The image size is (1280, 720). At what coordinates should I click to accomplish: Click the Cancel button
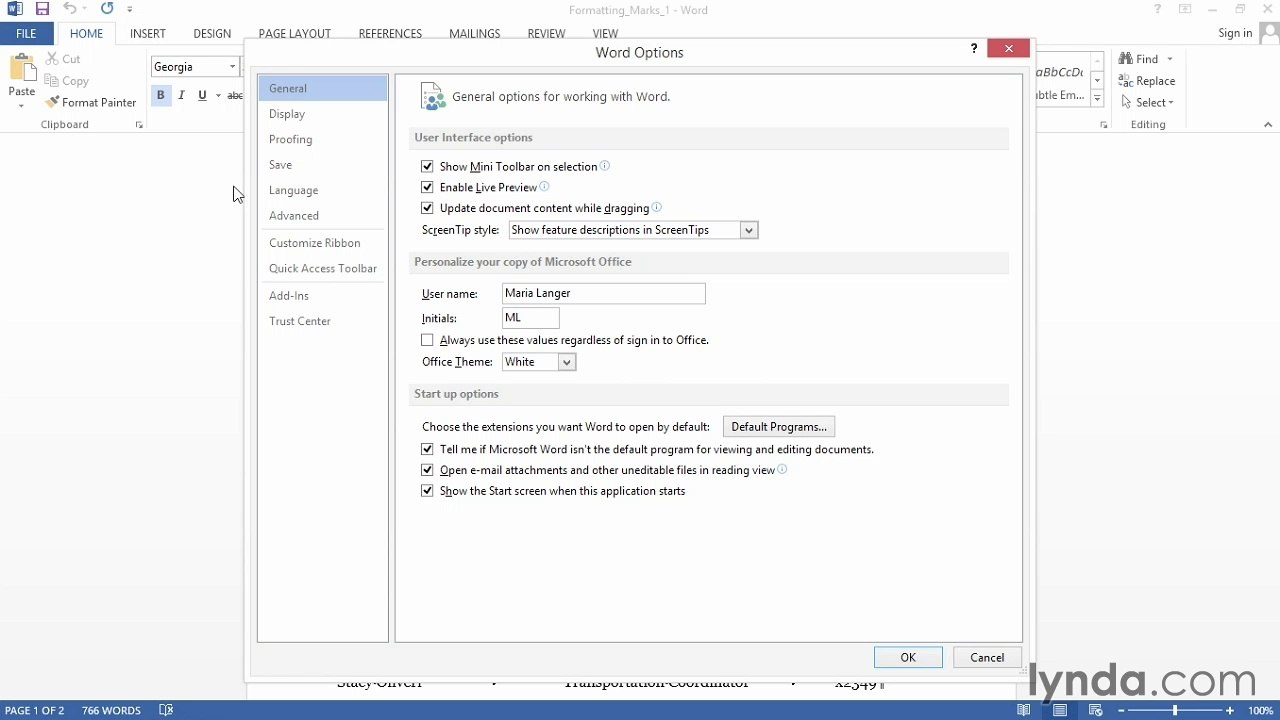click(x=987, y=657)
